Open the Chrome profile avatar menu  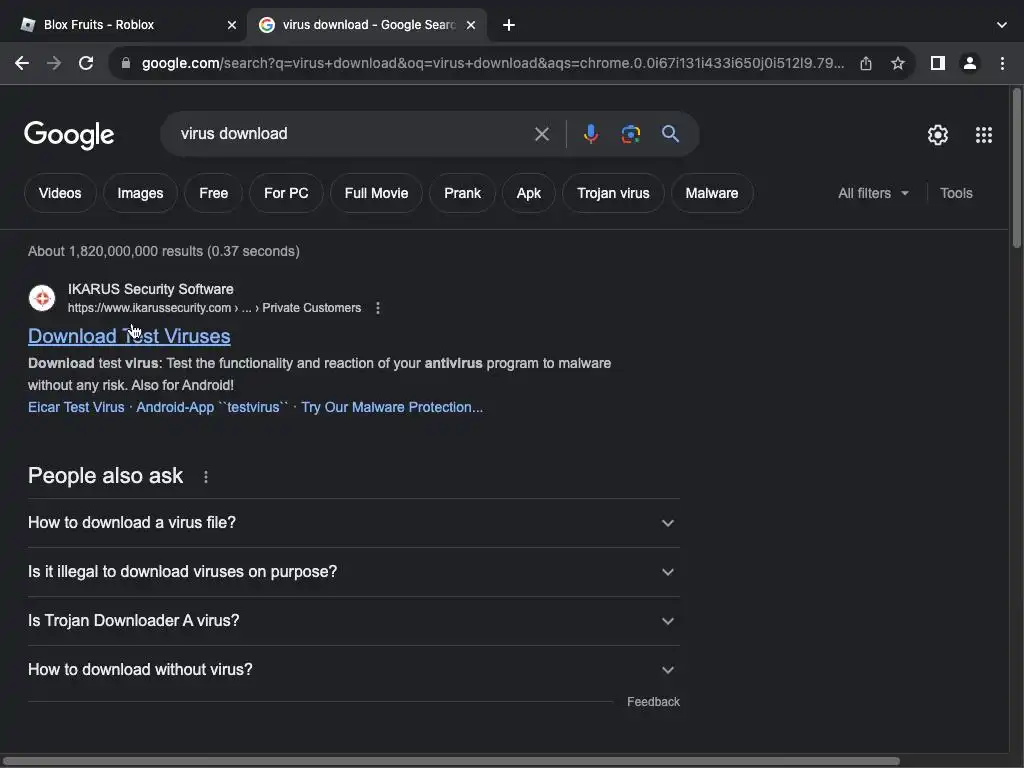click(969, 63)
